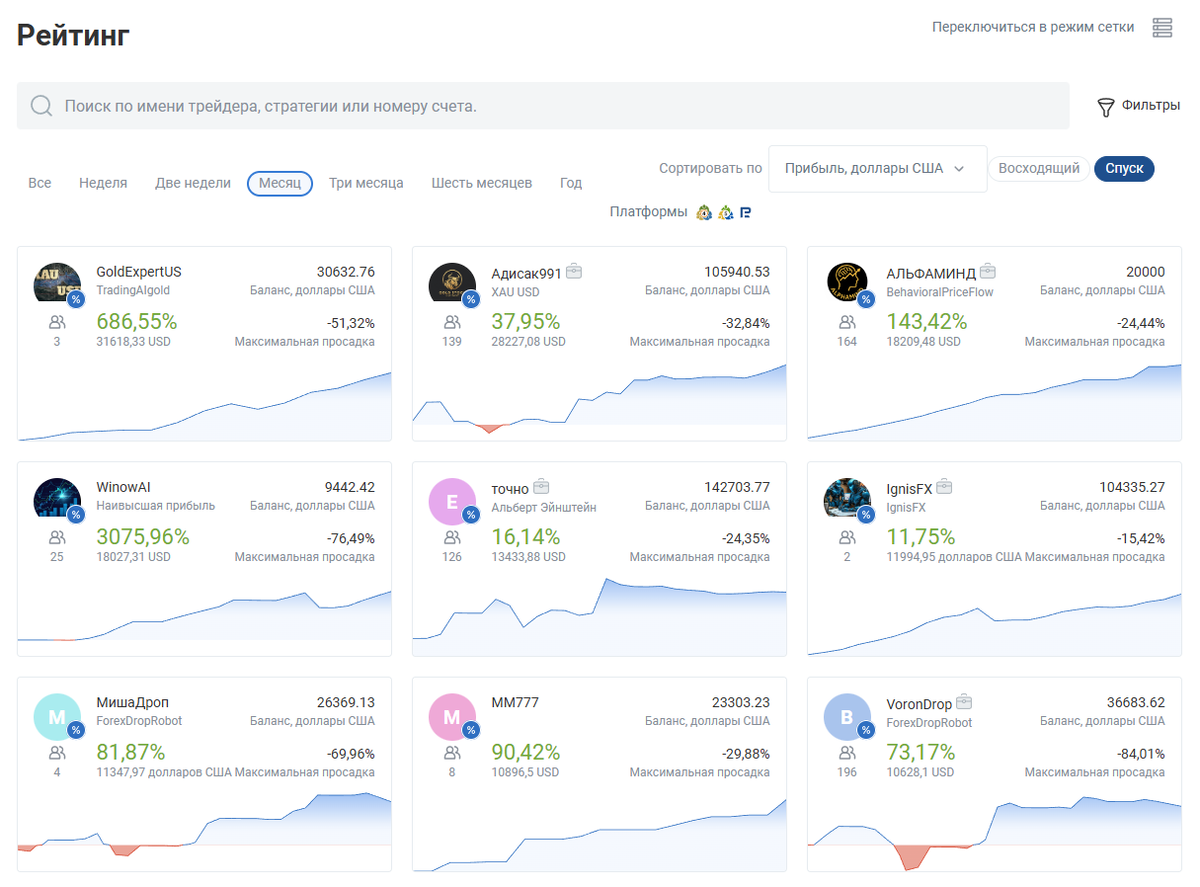Click subscribers icon on GoldExpertUS card
Screen dimensions: 1200x887
tap(57, 322)
